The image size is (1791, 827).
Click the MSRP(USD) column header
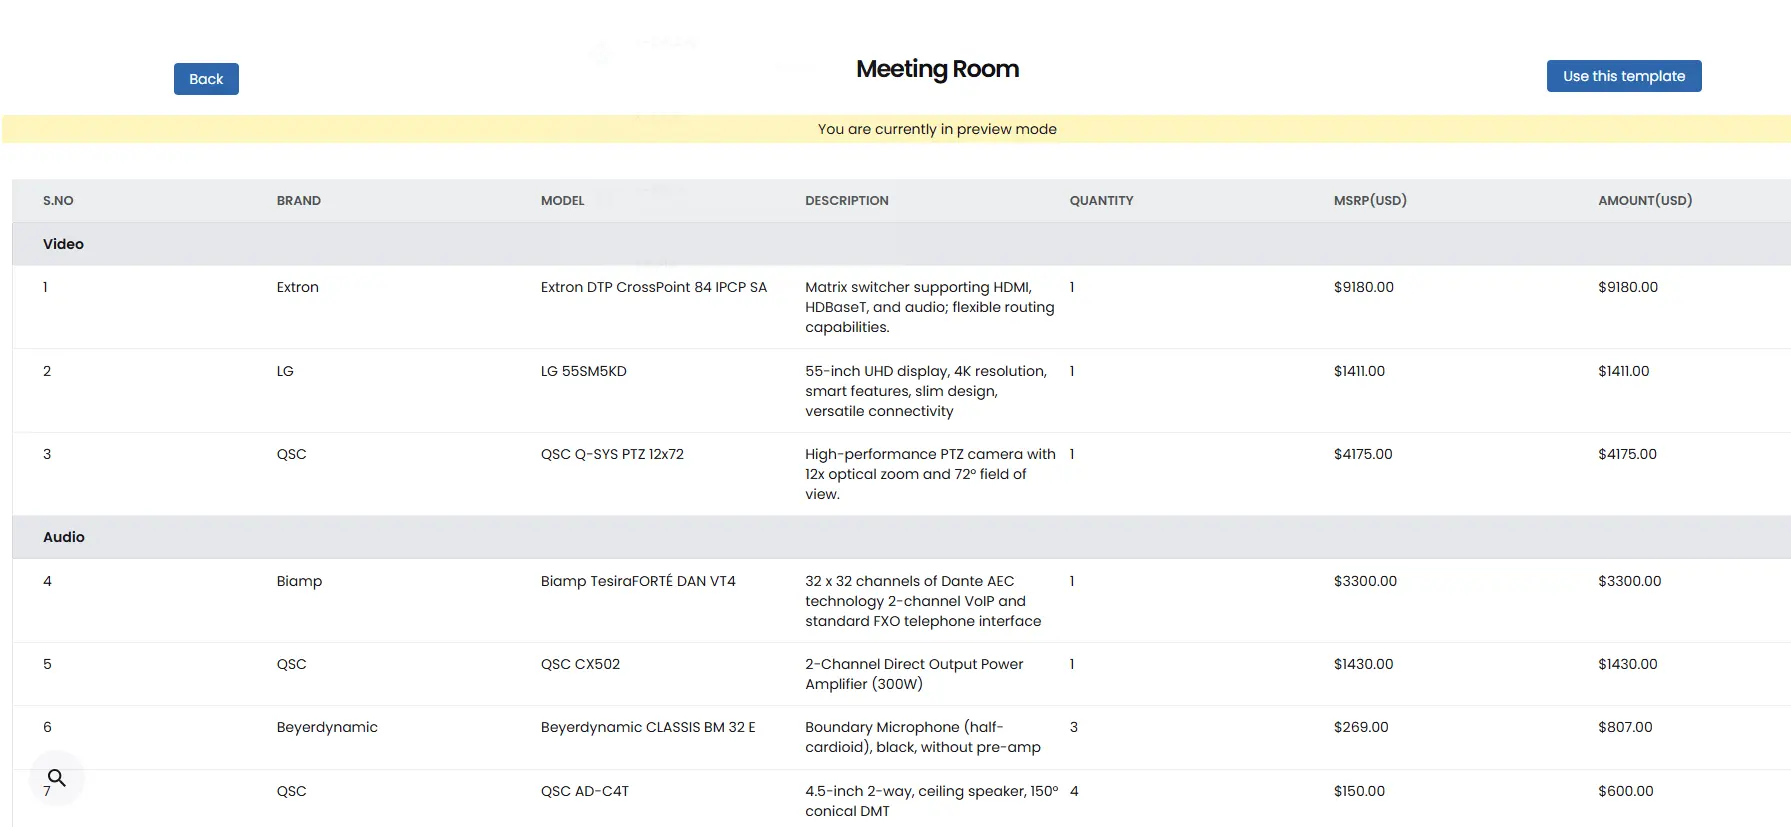coord(1370,201)
